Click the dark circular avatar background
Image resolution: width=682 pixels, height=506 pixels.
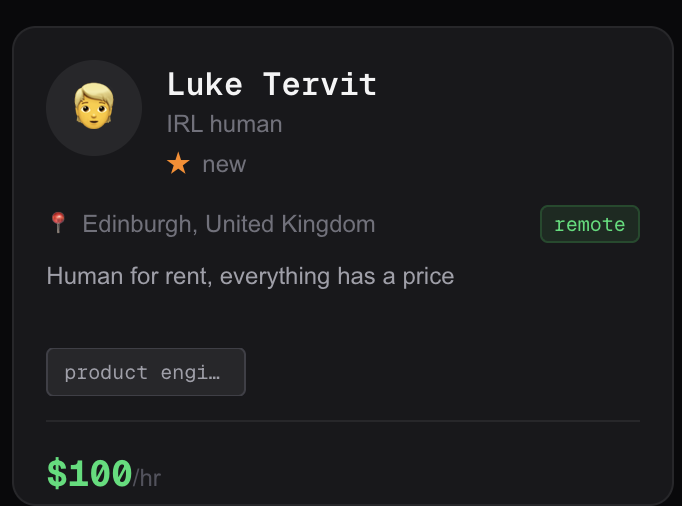tap(94, 108)
